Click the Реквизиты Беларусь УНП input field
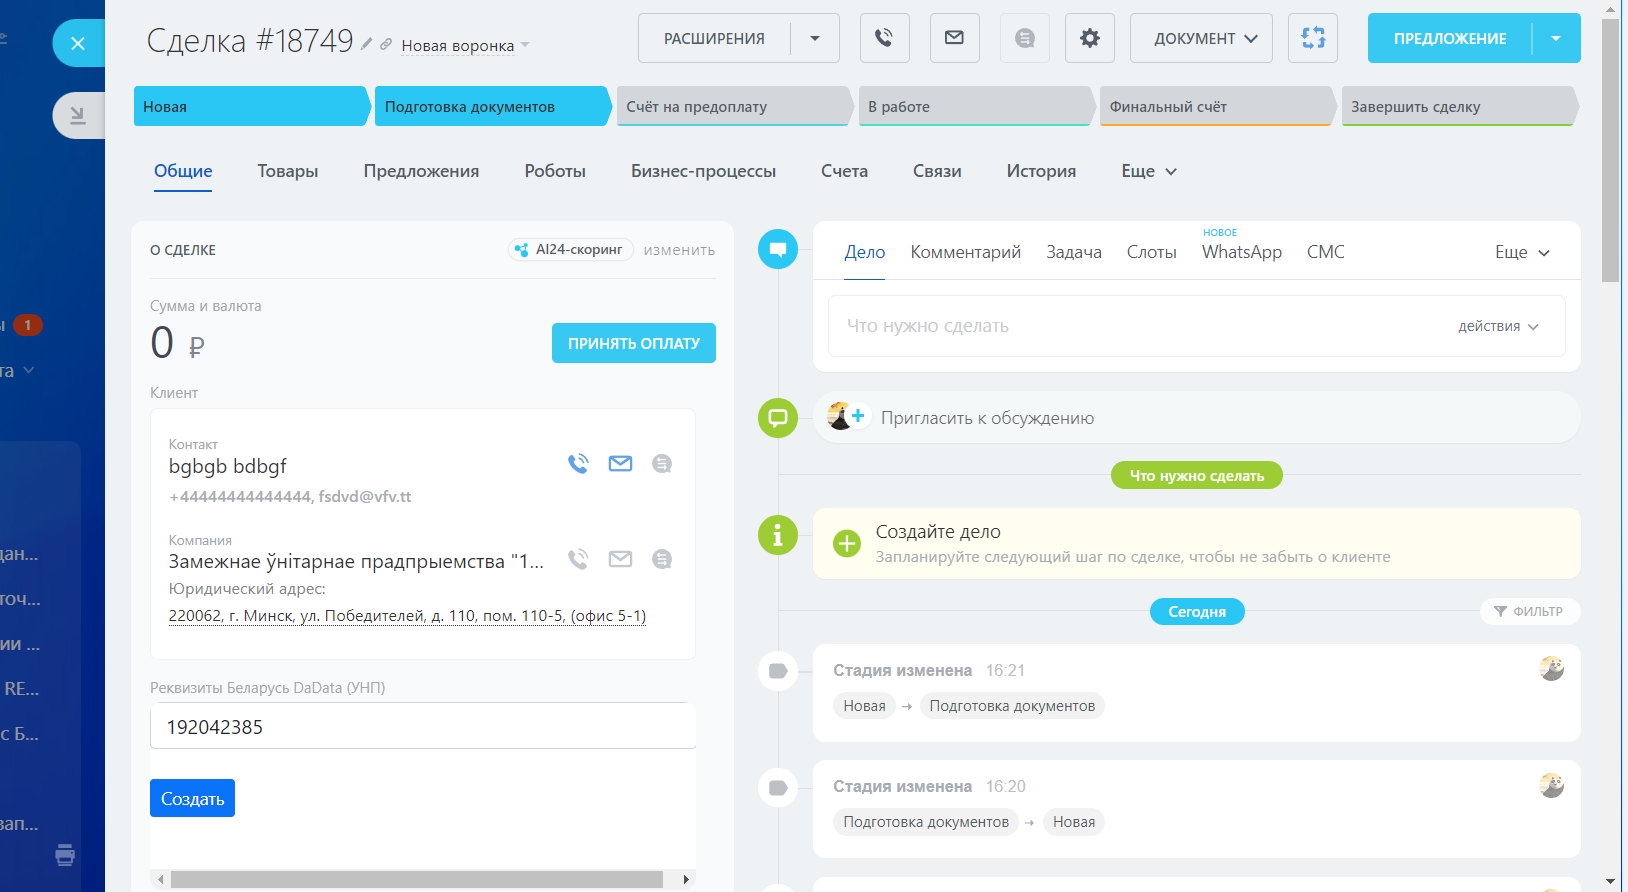Viewport: 1628px width, 892px height. (423, 727)
